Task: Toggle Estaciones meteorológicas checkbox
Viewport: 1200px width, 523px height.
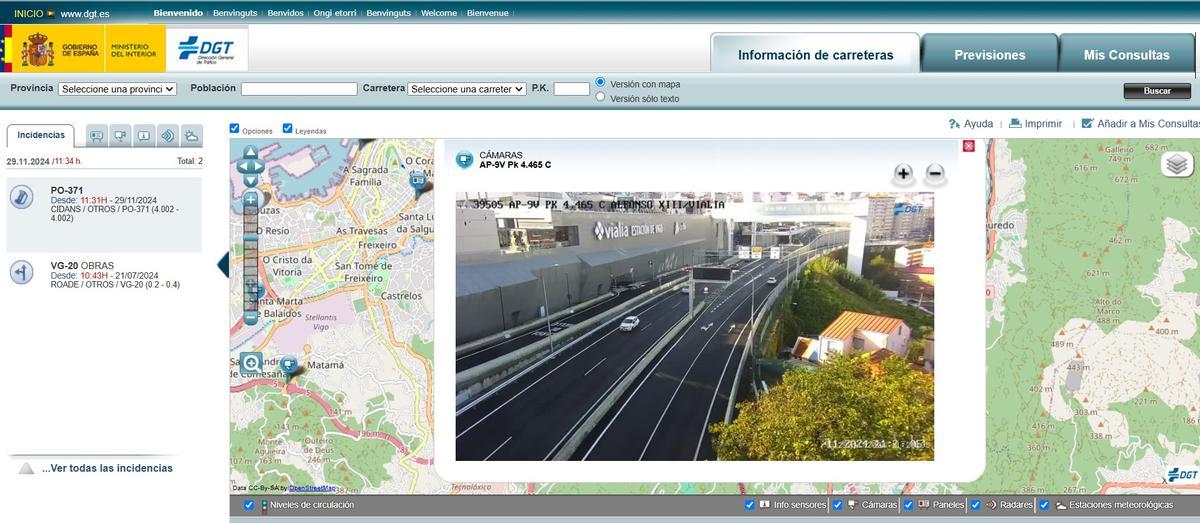Action: click(x=1044, y=505)
